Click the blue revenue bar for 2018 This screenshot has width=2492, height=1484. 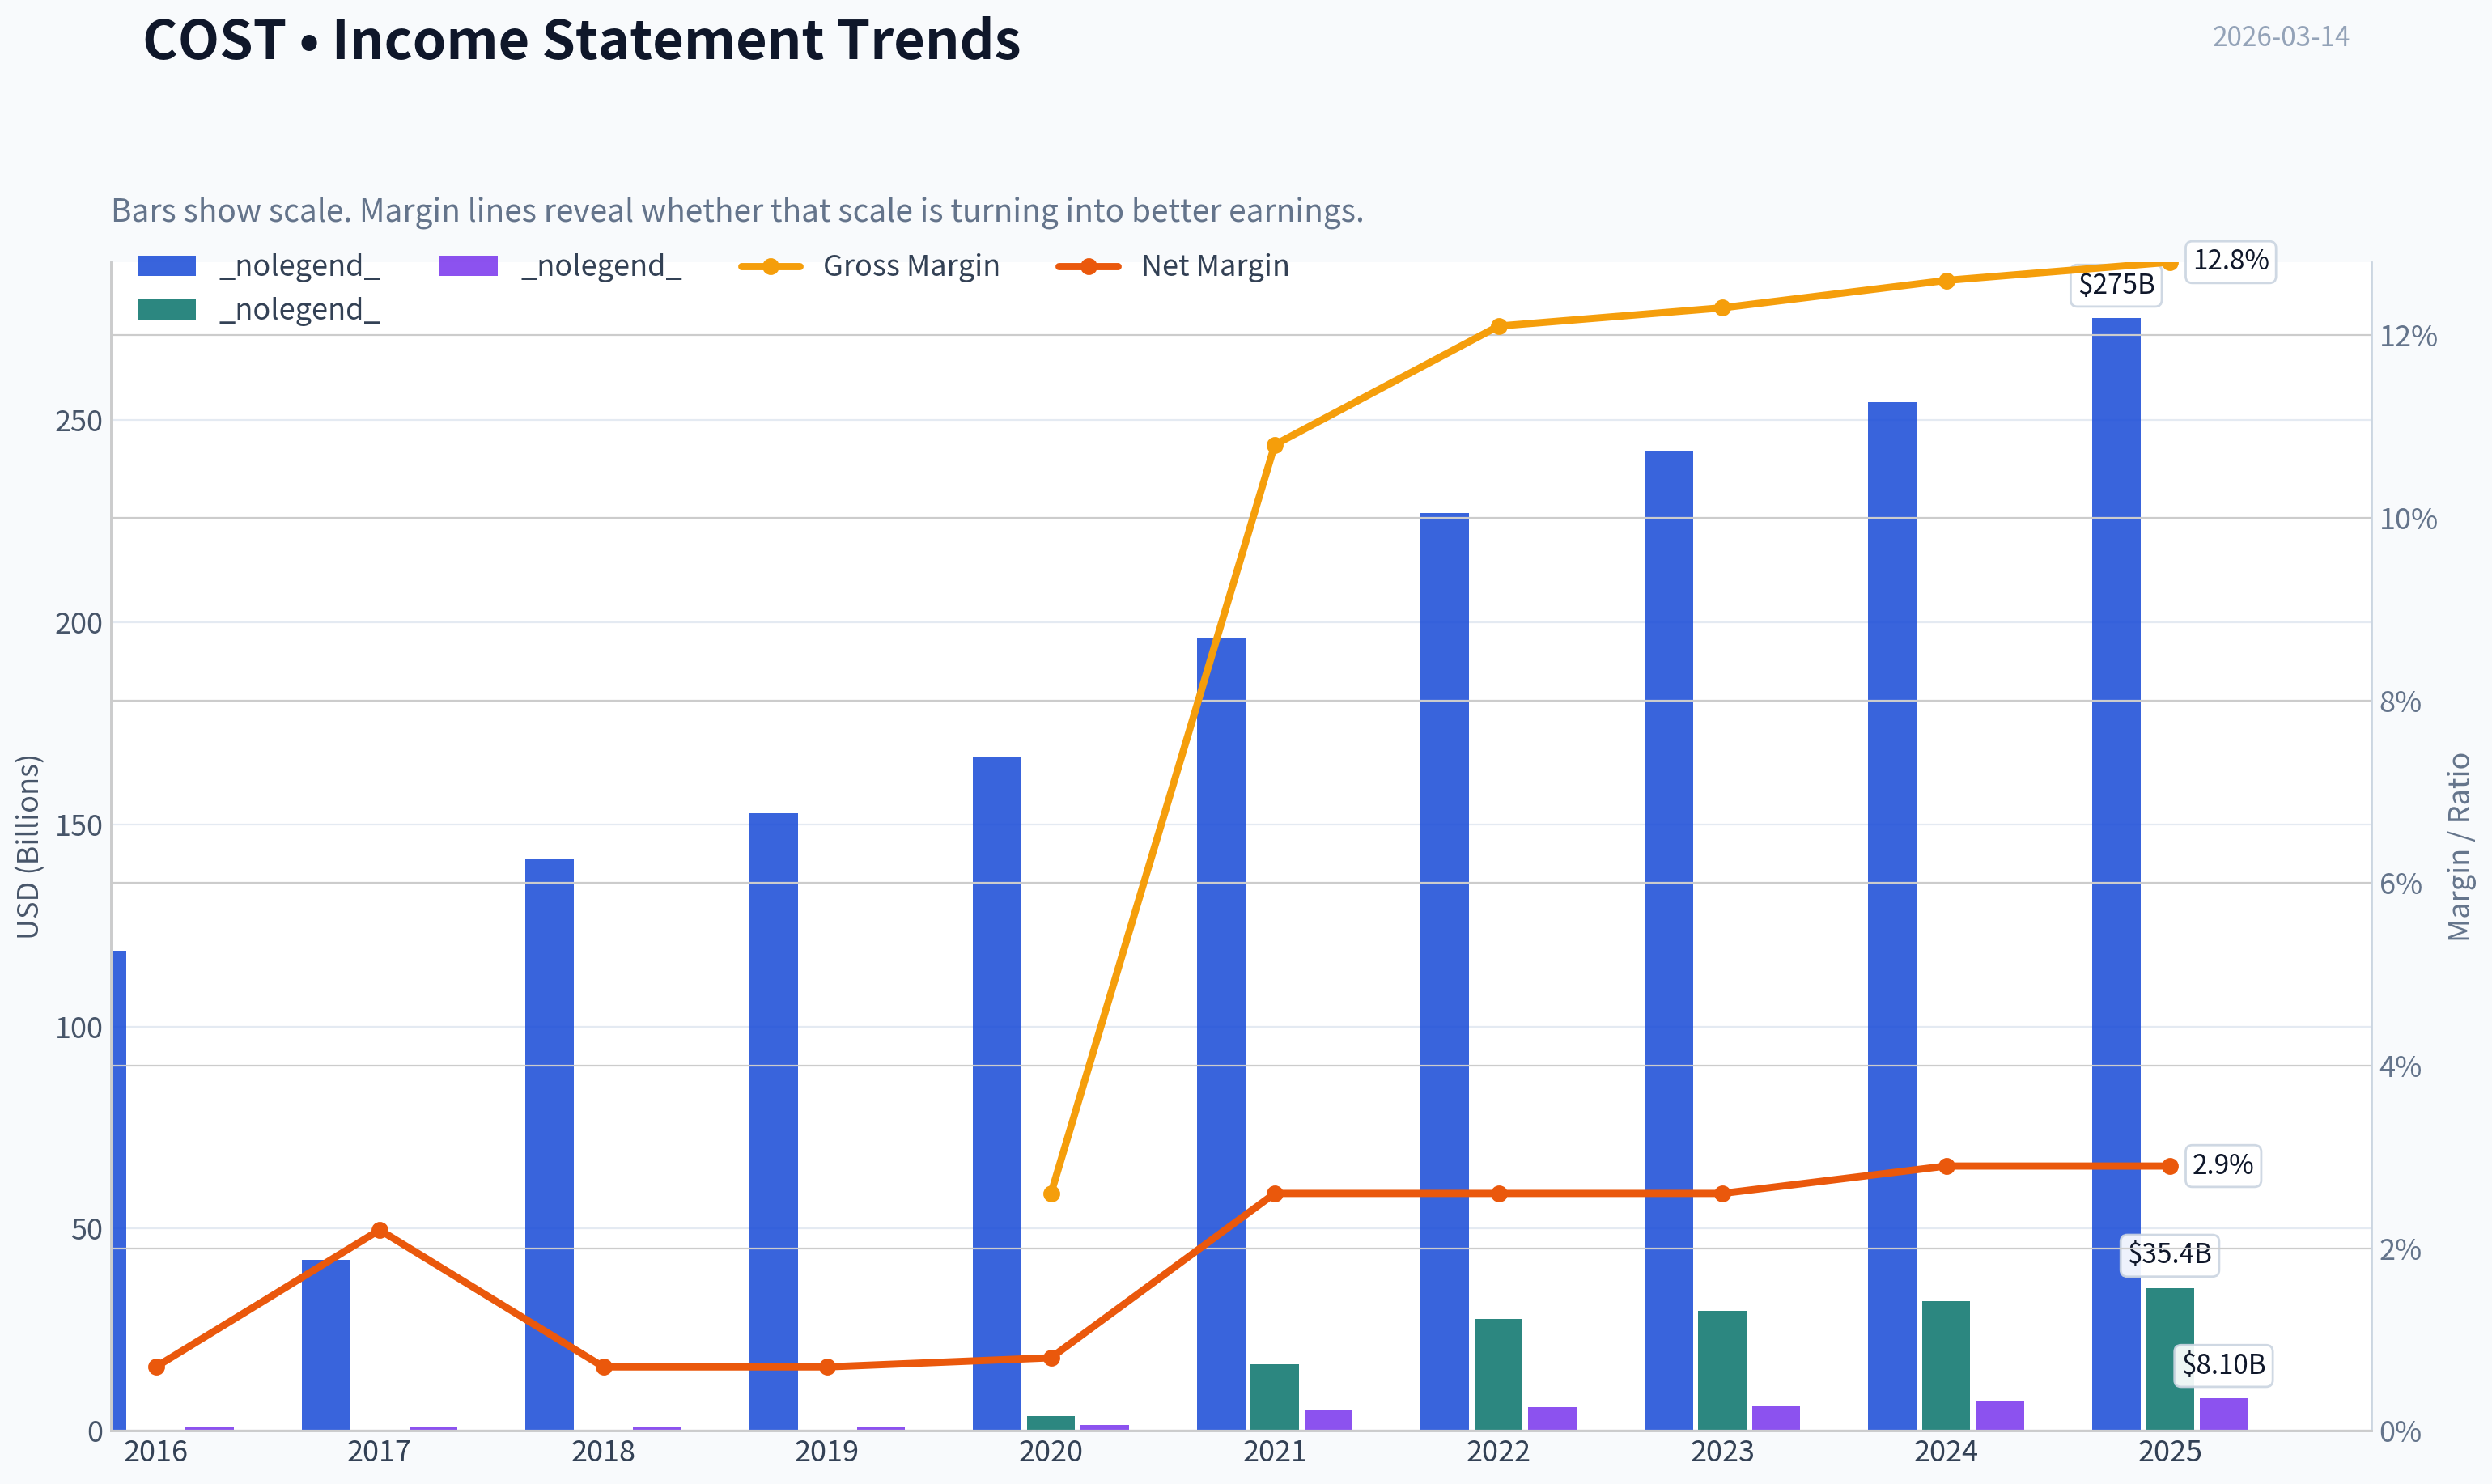550,1144
